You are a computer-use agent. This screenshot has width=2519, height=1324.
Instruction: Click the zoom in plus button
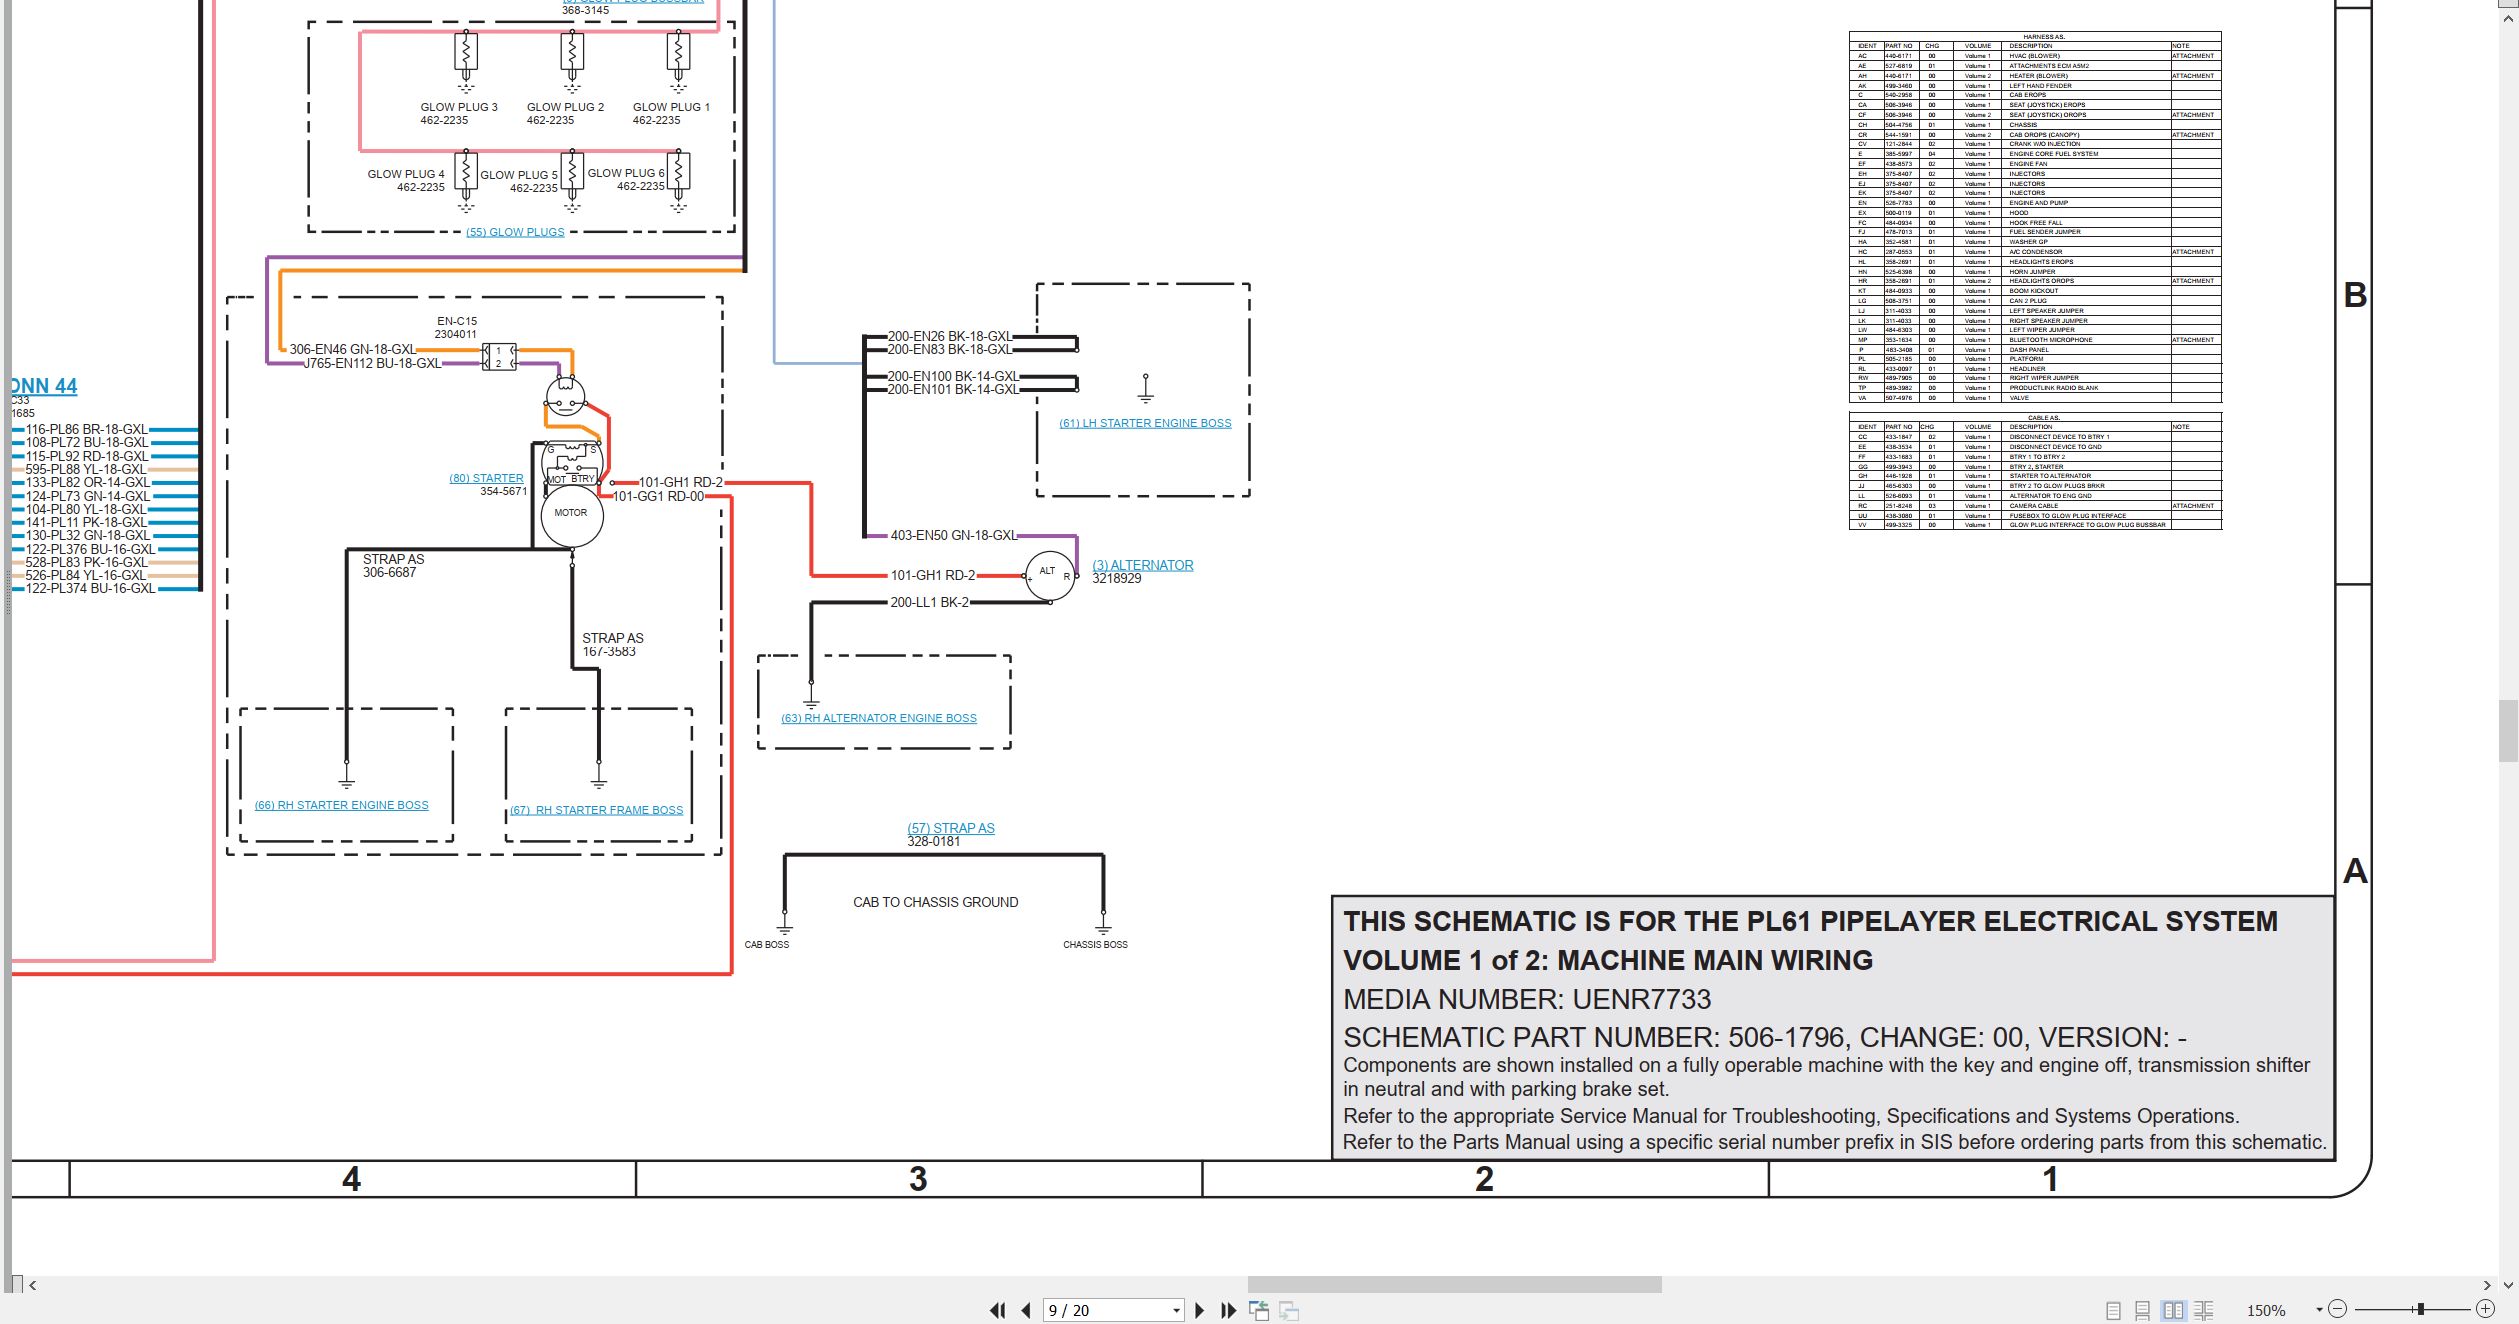click(x=2485, y=1309)
